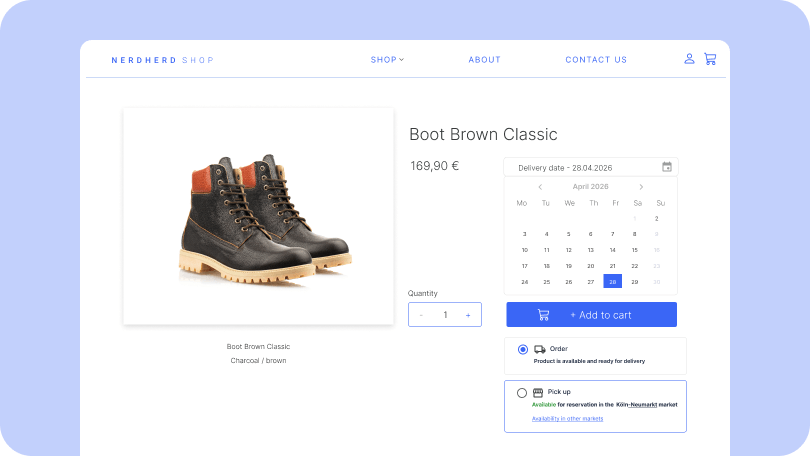Select April 24 in the calendar
The width and height of the screenshot is (810, 456).
coord(524,282)
